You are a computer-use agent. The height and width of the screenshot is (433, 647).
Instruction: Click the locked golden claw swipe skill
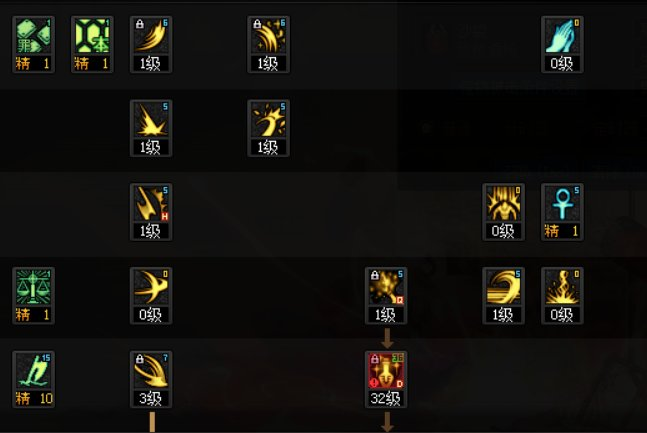pyautogui.click(x=151, y=44)
